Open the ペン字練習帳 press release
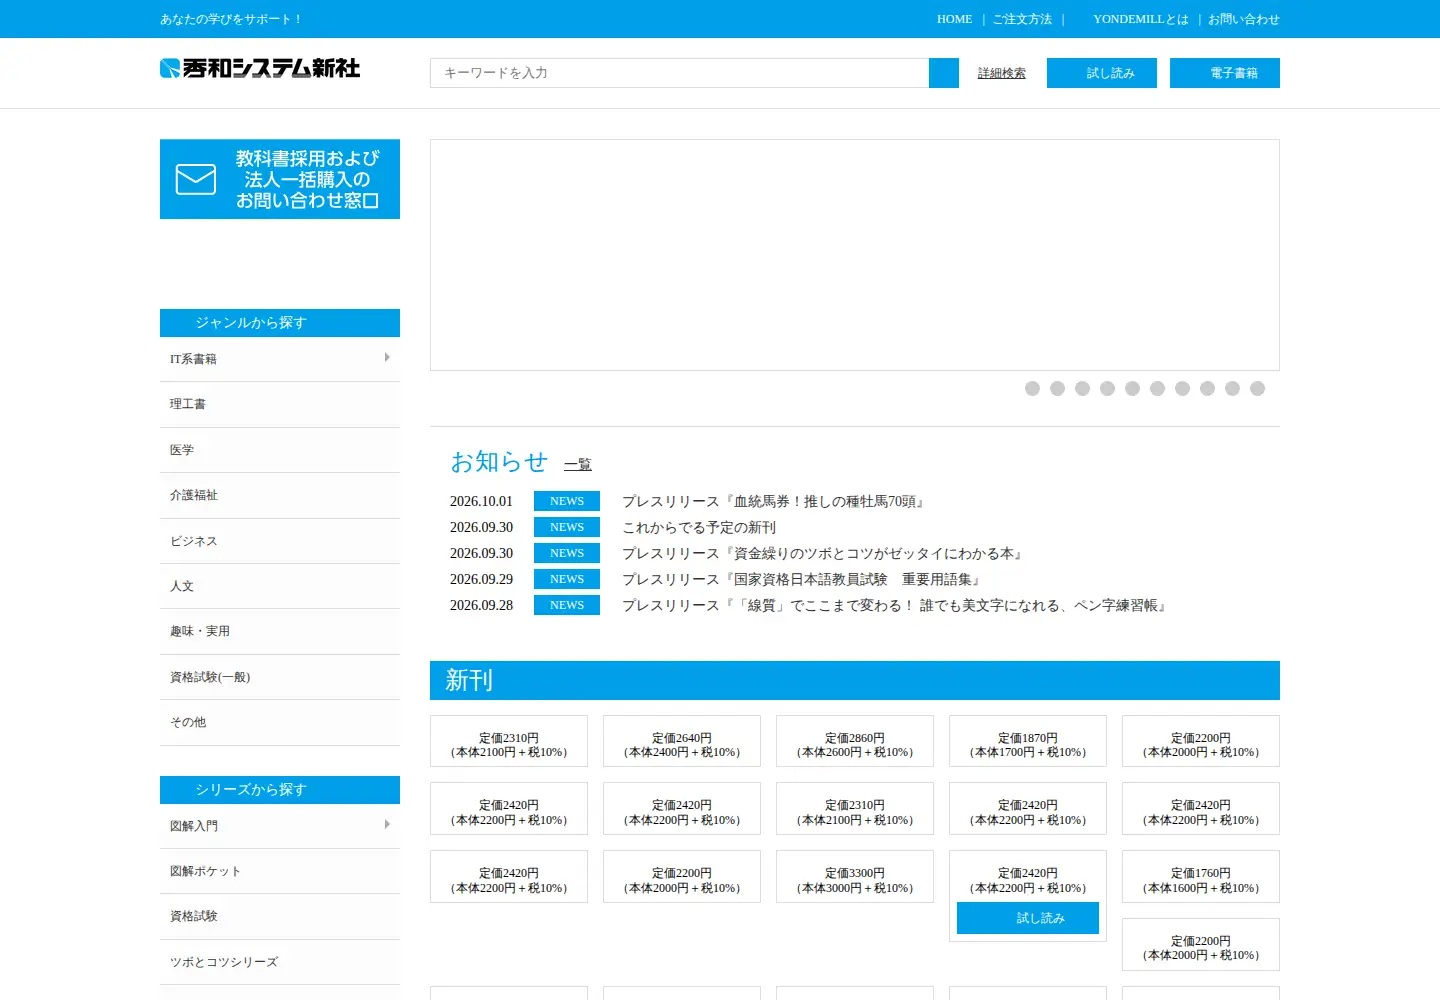 click(x=896, y=605)
